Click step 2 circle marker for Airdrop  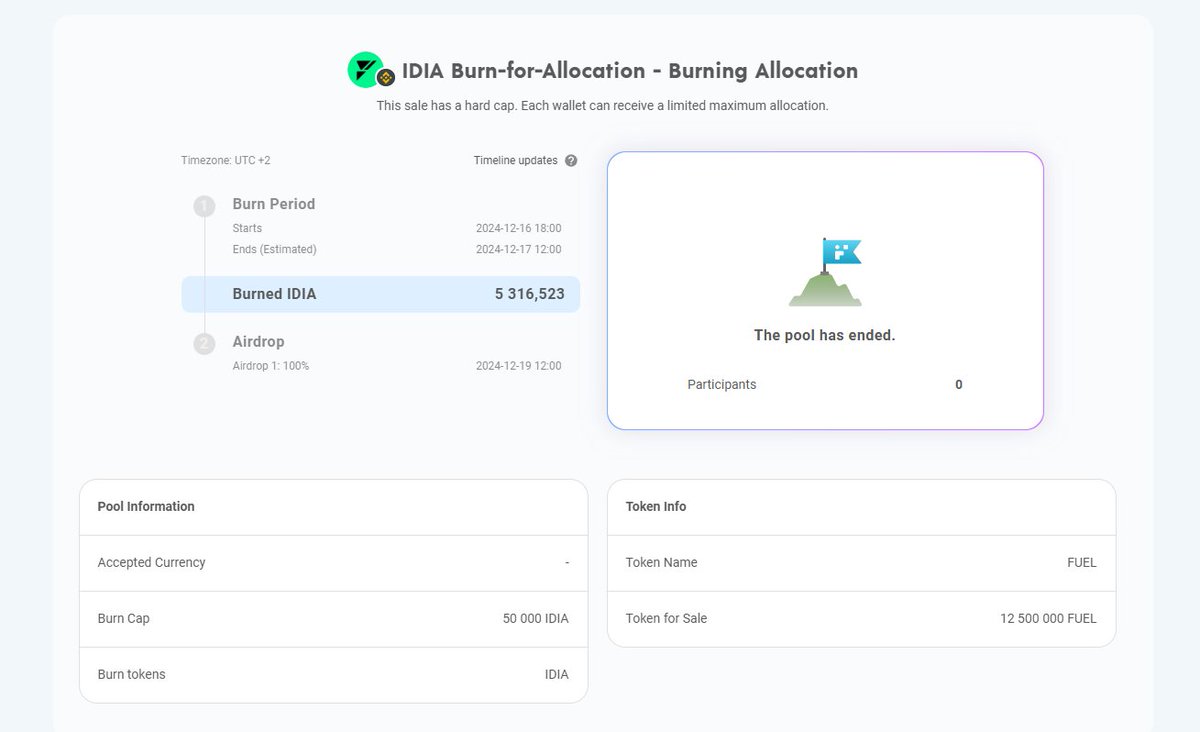click(x=204, y=343)
